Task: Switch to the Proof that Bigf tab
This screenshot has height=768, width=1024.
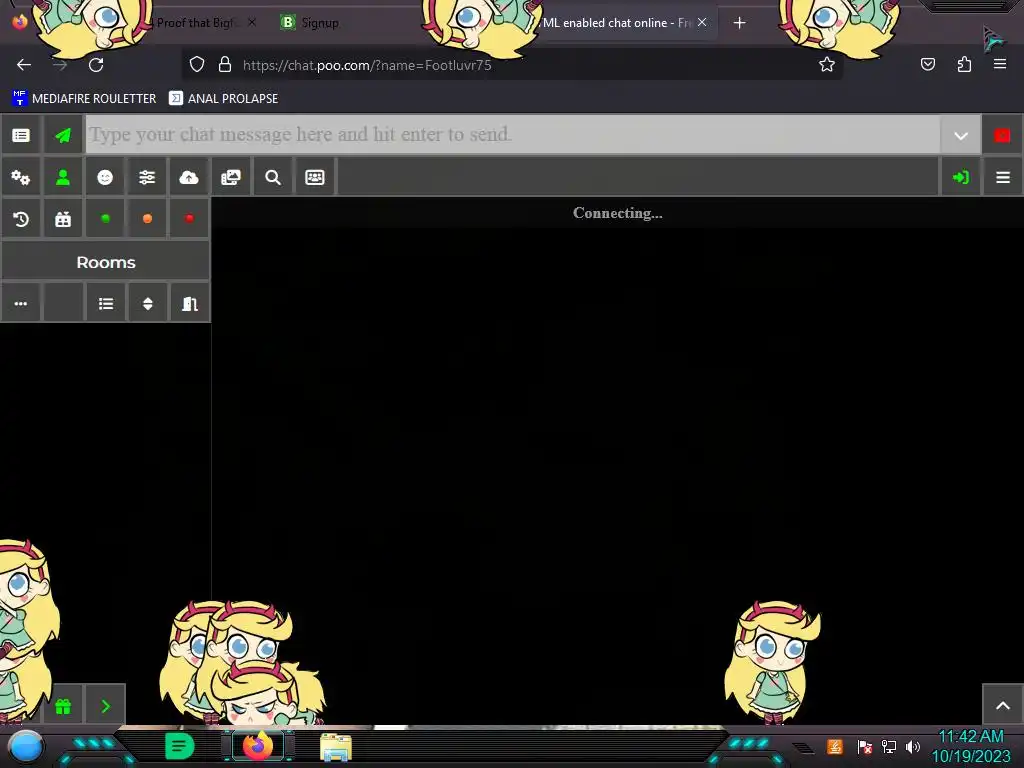Action: click(196, 23)
